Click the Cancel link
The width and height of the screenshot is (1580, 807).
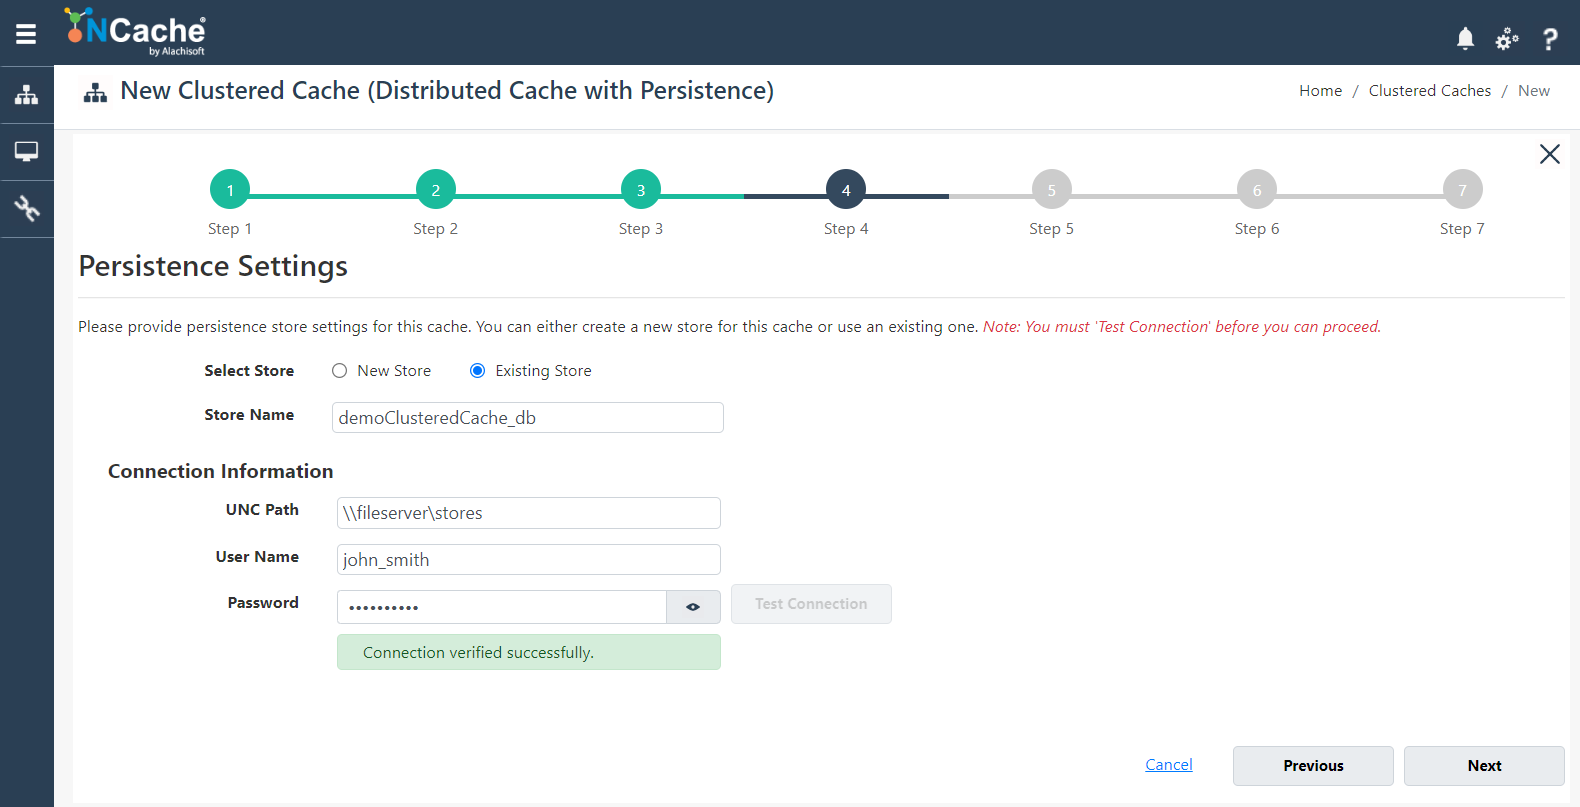click(x=1169, y=765)
